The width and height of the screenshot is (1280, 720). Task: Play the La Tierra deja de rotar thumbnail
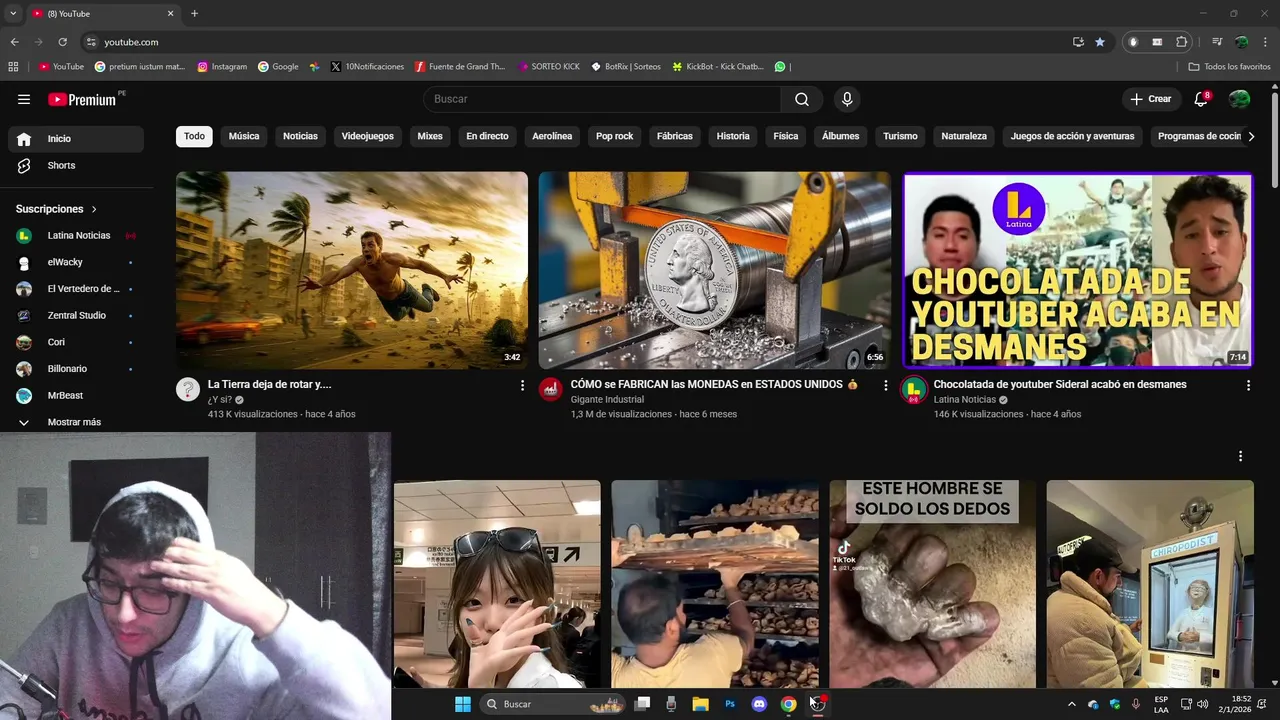[x=352, y=270]
